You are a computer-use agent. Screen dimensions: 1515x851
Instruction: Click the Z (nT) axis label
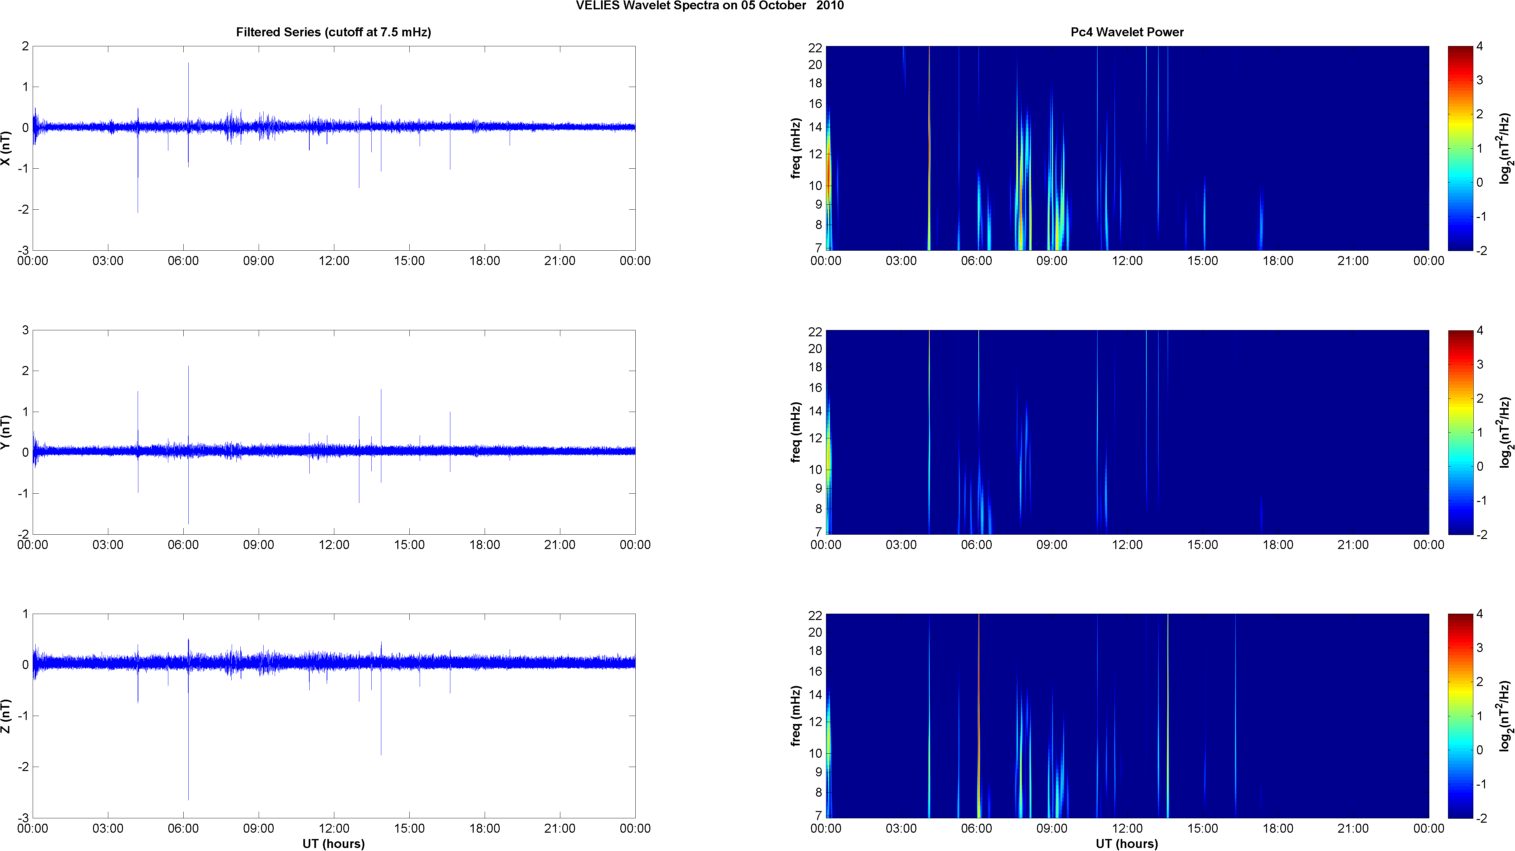coord(6,716)
